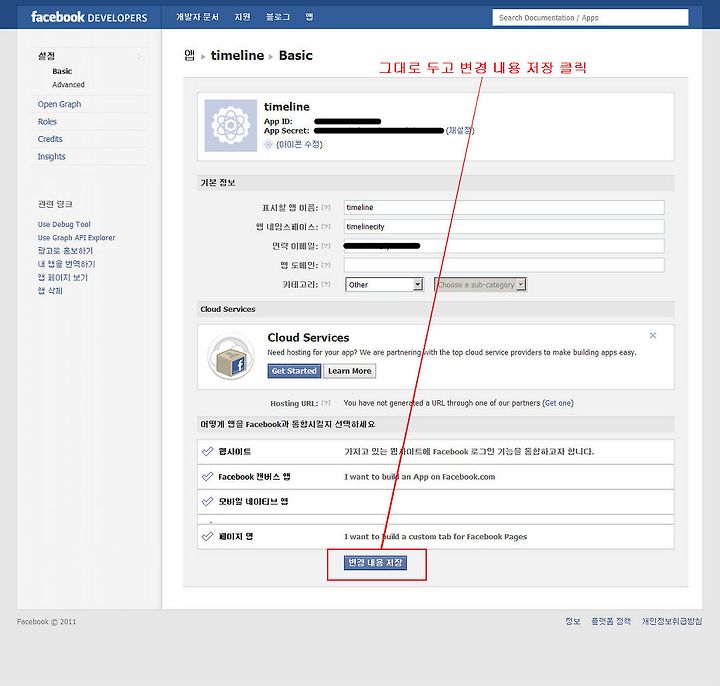Click the display name field containing timeline
The height and width of the screenshot is (686, 720).
(504, 208)
